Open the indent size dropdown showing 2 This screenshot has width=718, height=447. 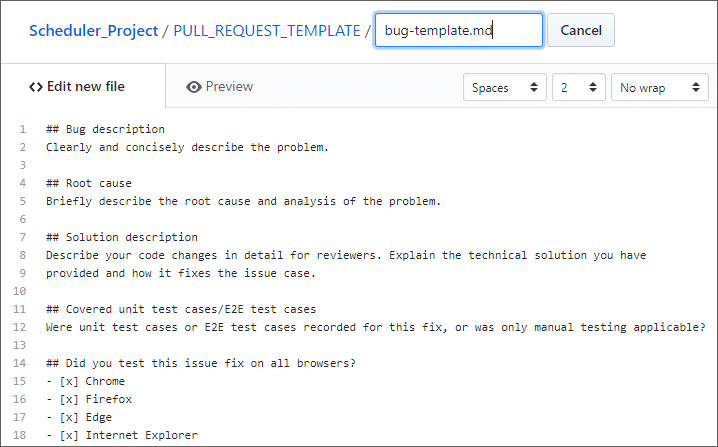click(579, 87)
